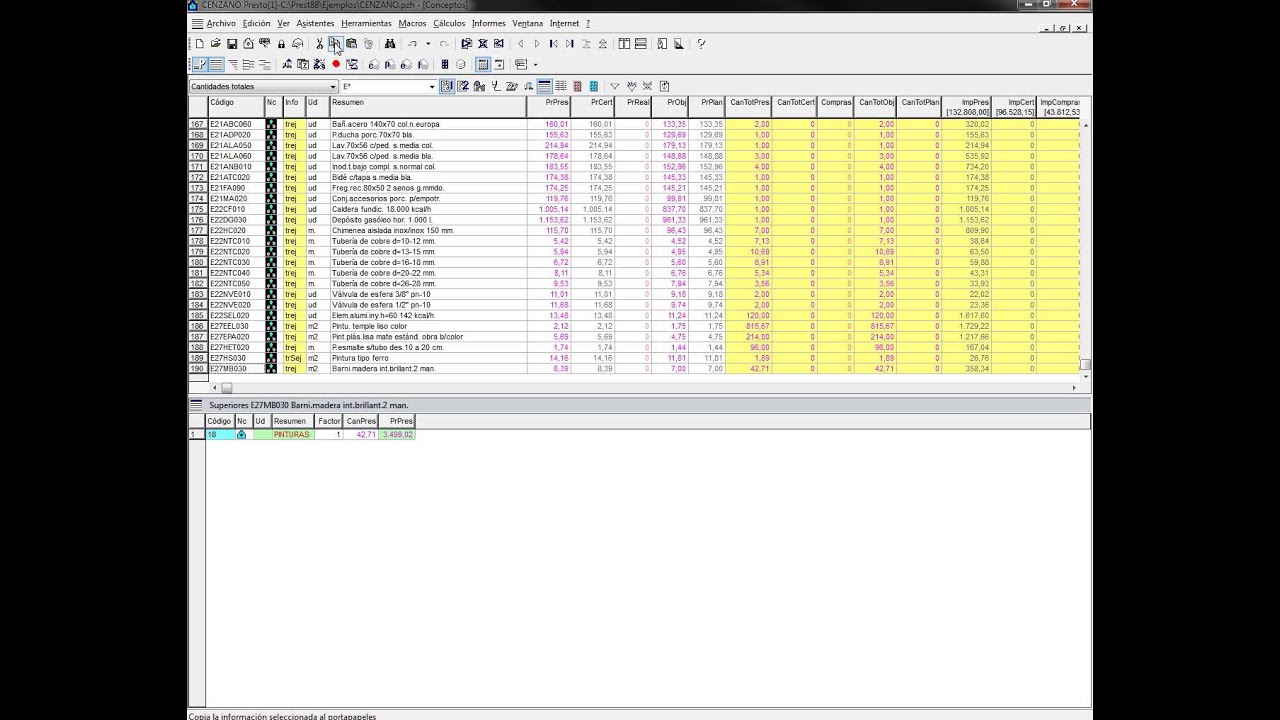The image size is (1280, 720).
Task: Click the calculator grid icon
Action: 483,64
